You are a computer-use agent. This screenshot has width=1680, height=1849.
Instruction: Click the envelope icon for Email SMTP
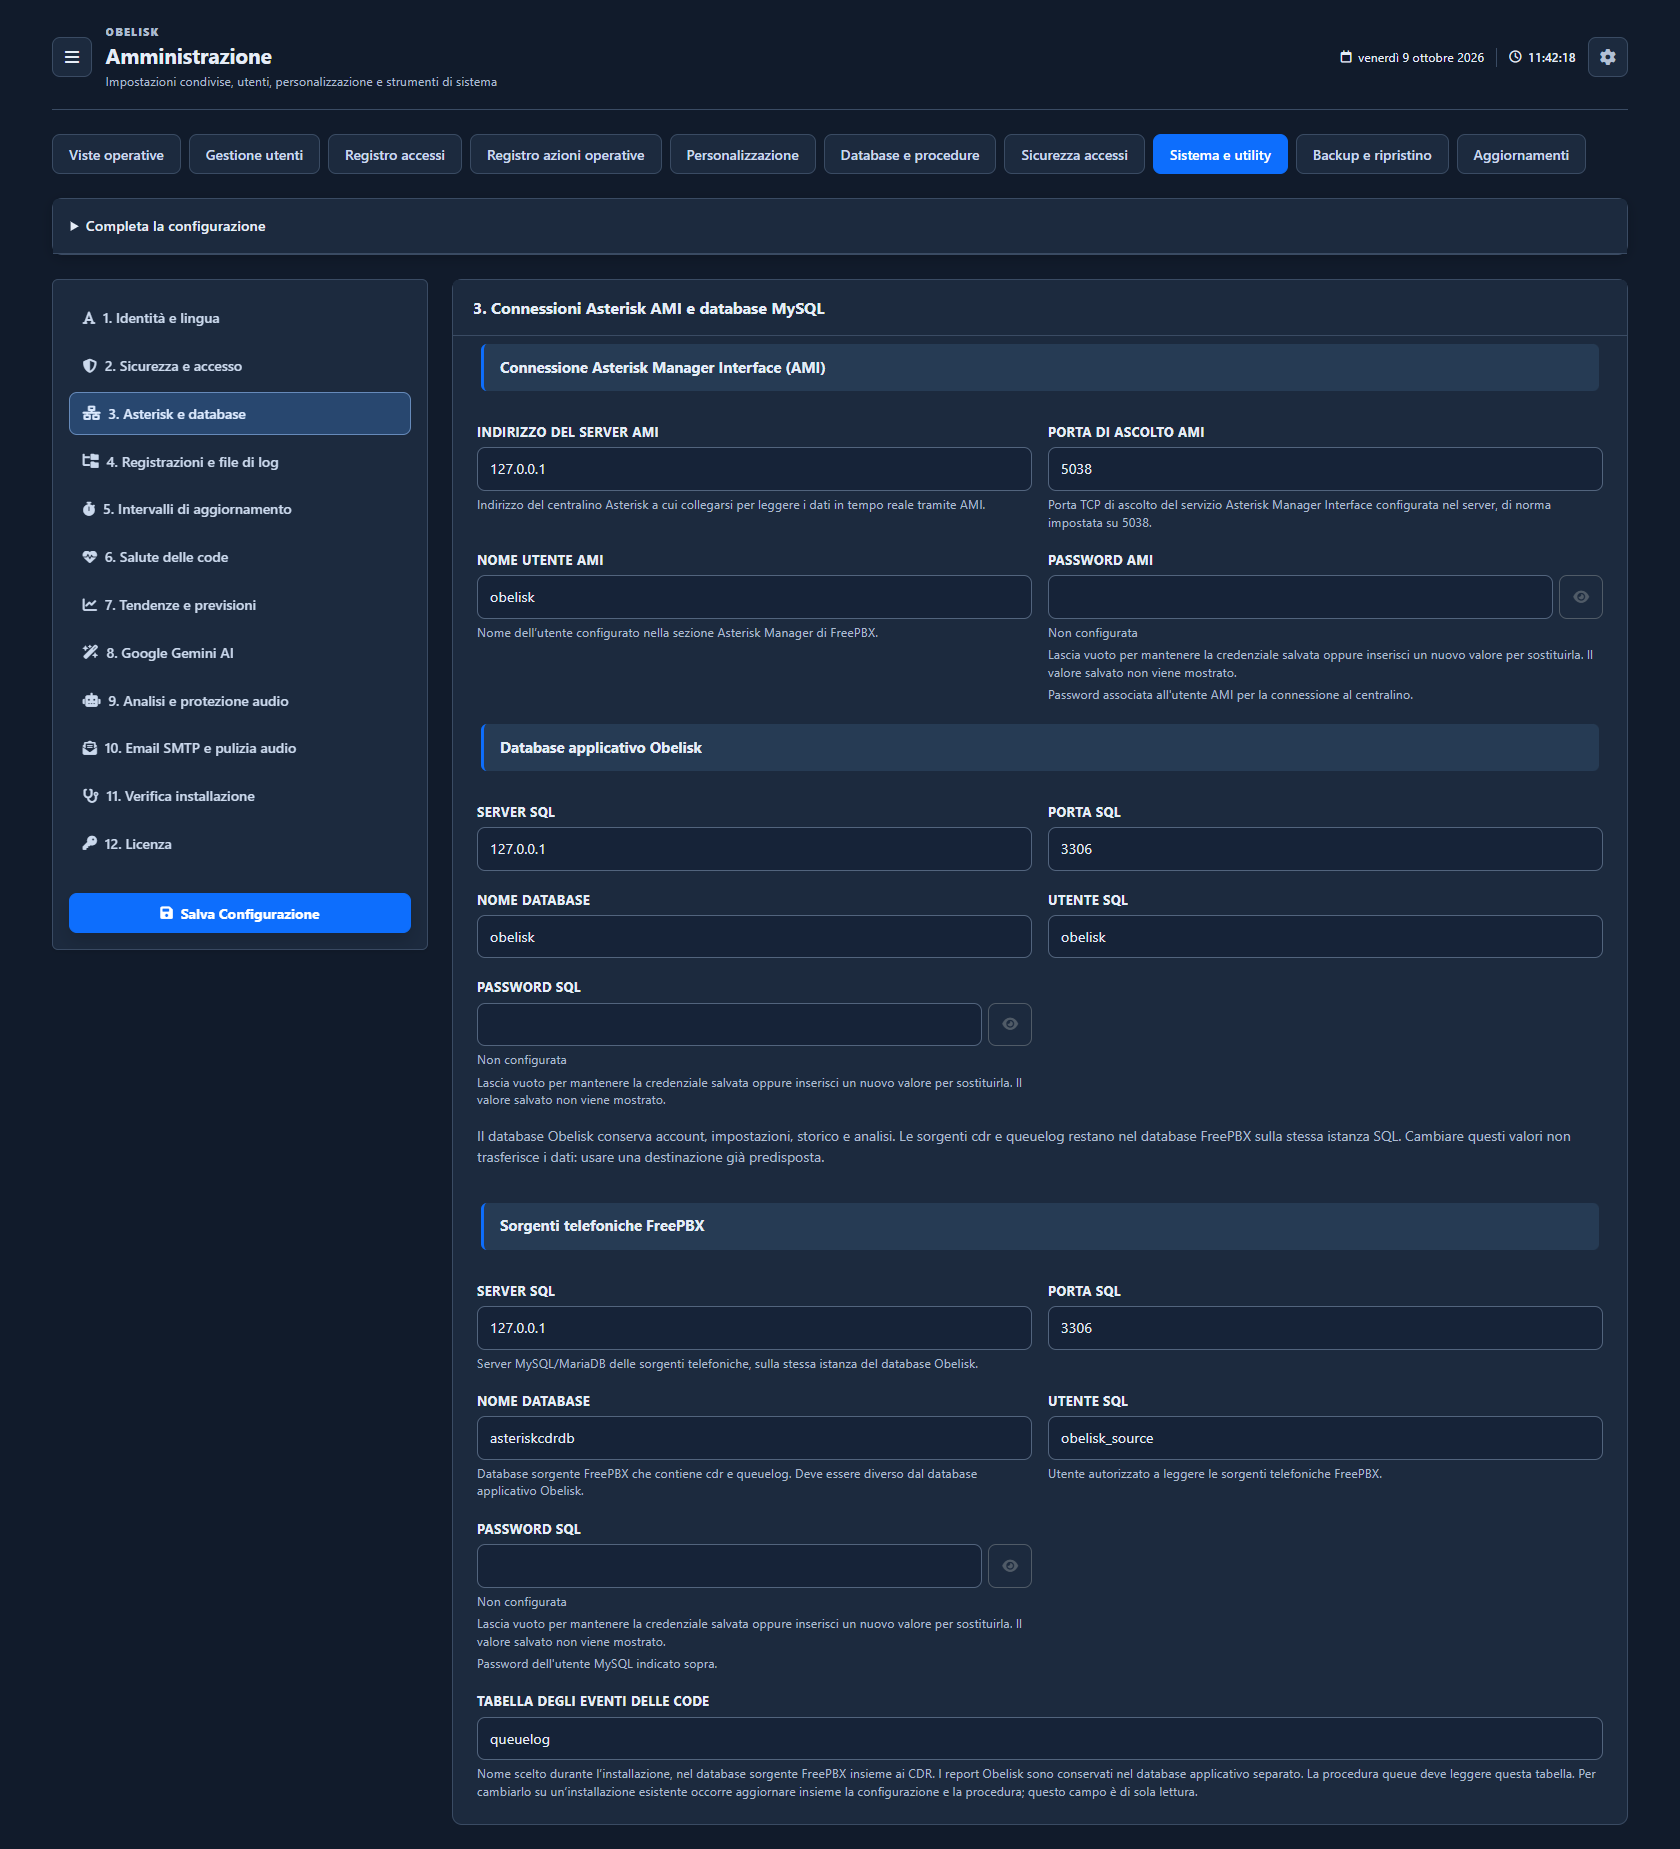tap(90, 748)
